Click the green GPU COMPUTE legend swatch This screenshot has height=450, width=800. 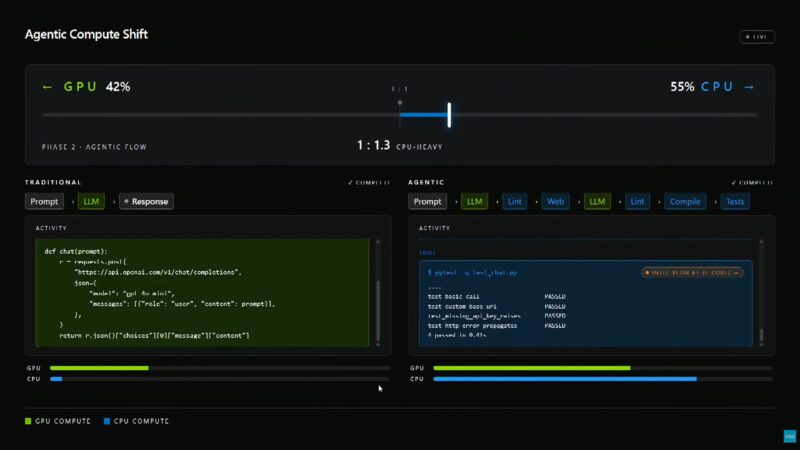click(28, 421)
